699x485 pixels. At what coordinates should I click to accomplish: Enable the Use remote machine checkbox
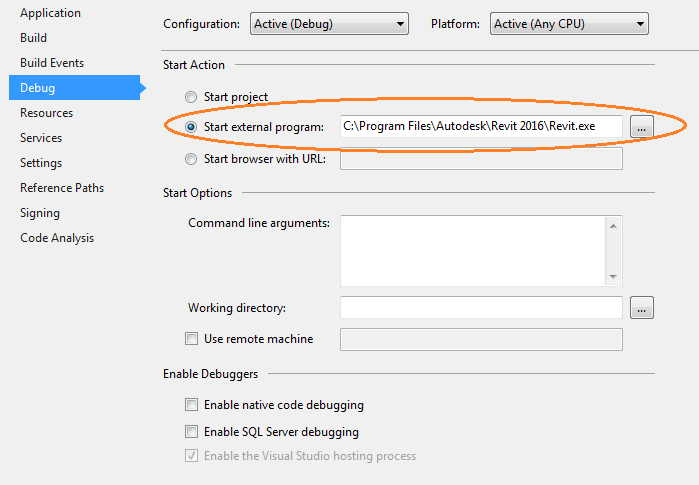[191, 339]
